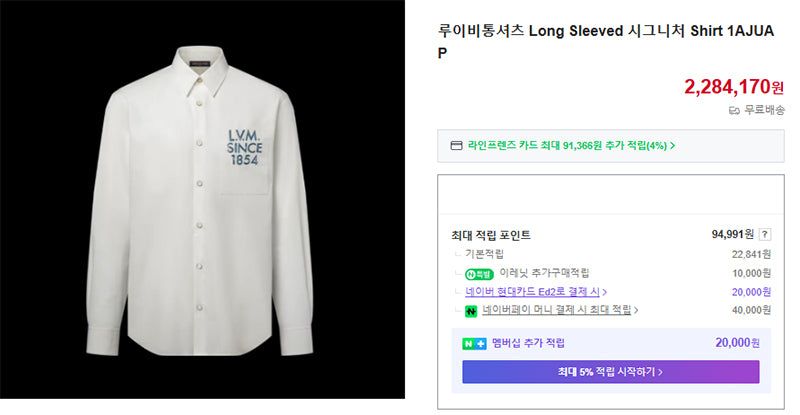Open 네이버페이 머니 결제 시 최대 적립 link

(x=557, y=310)
